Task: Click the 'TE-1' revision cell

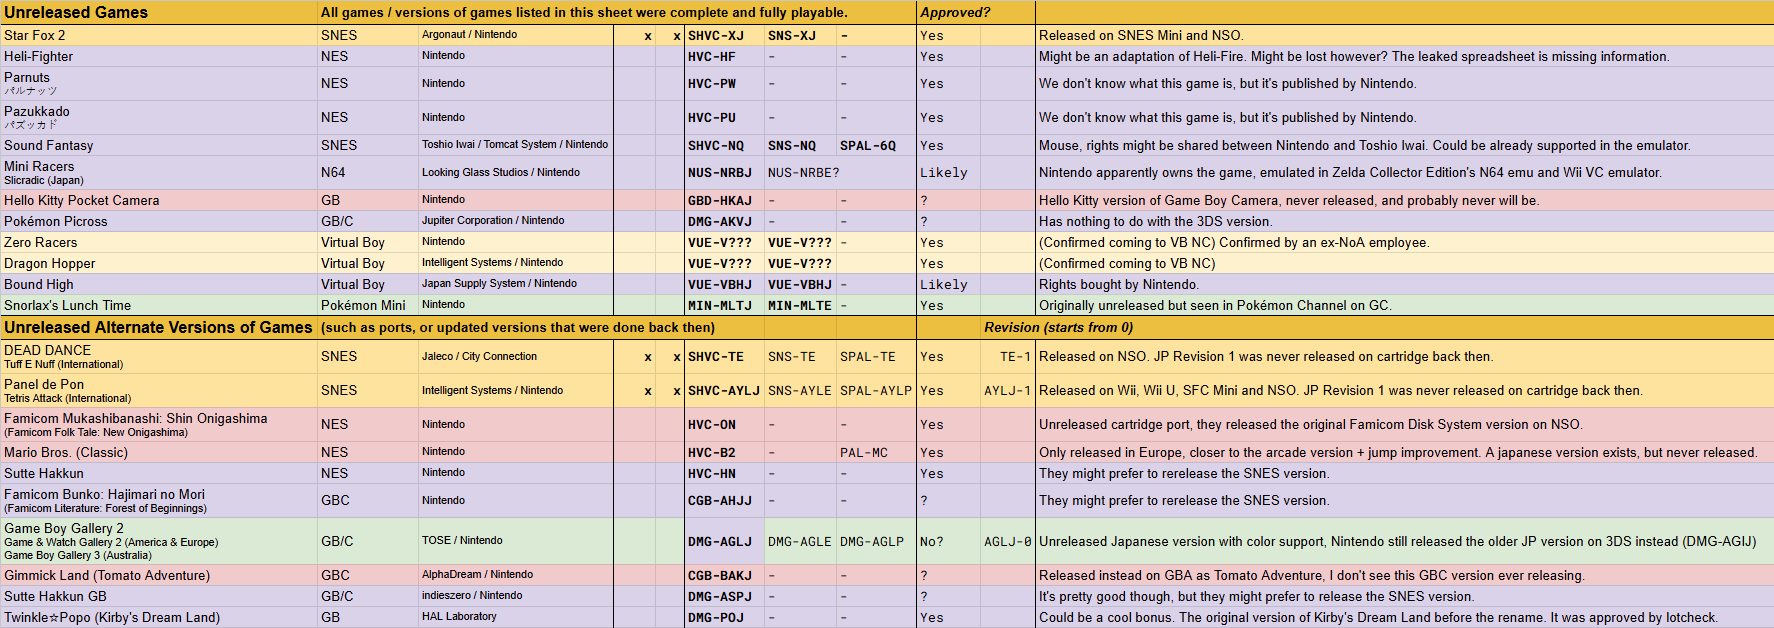Action: 1008,356
